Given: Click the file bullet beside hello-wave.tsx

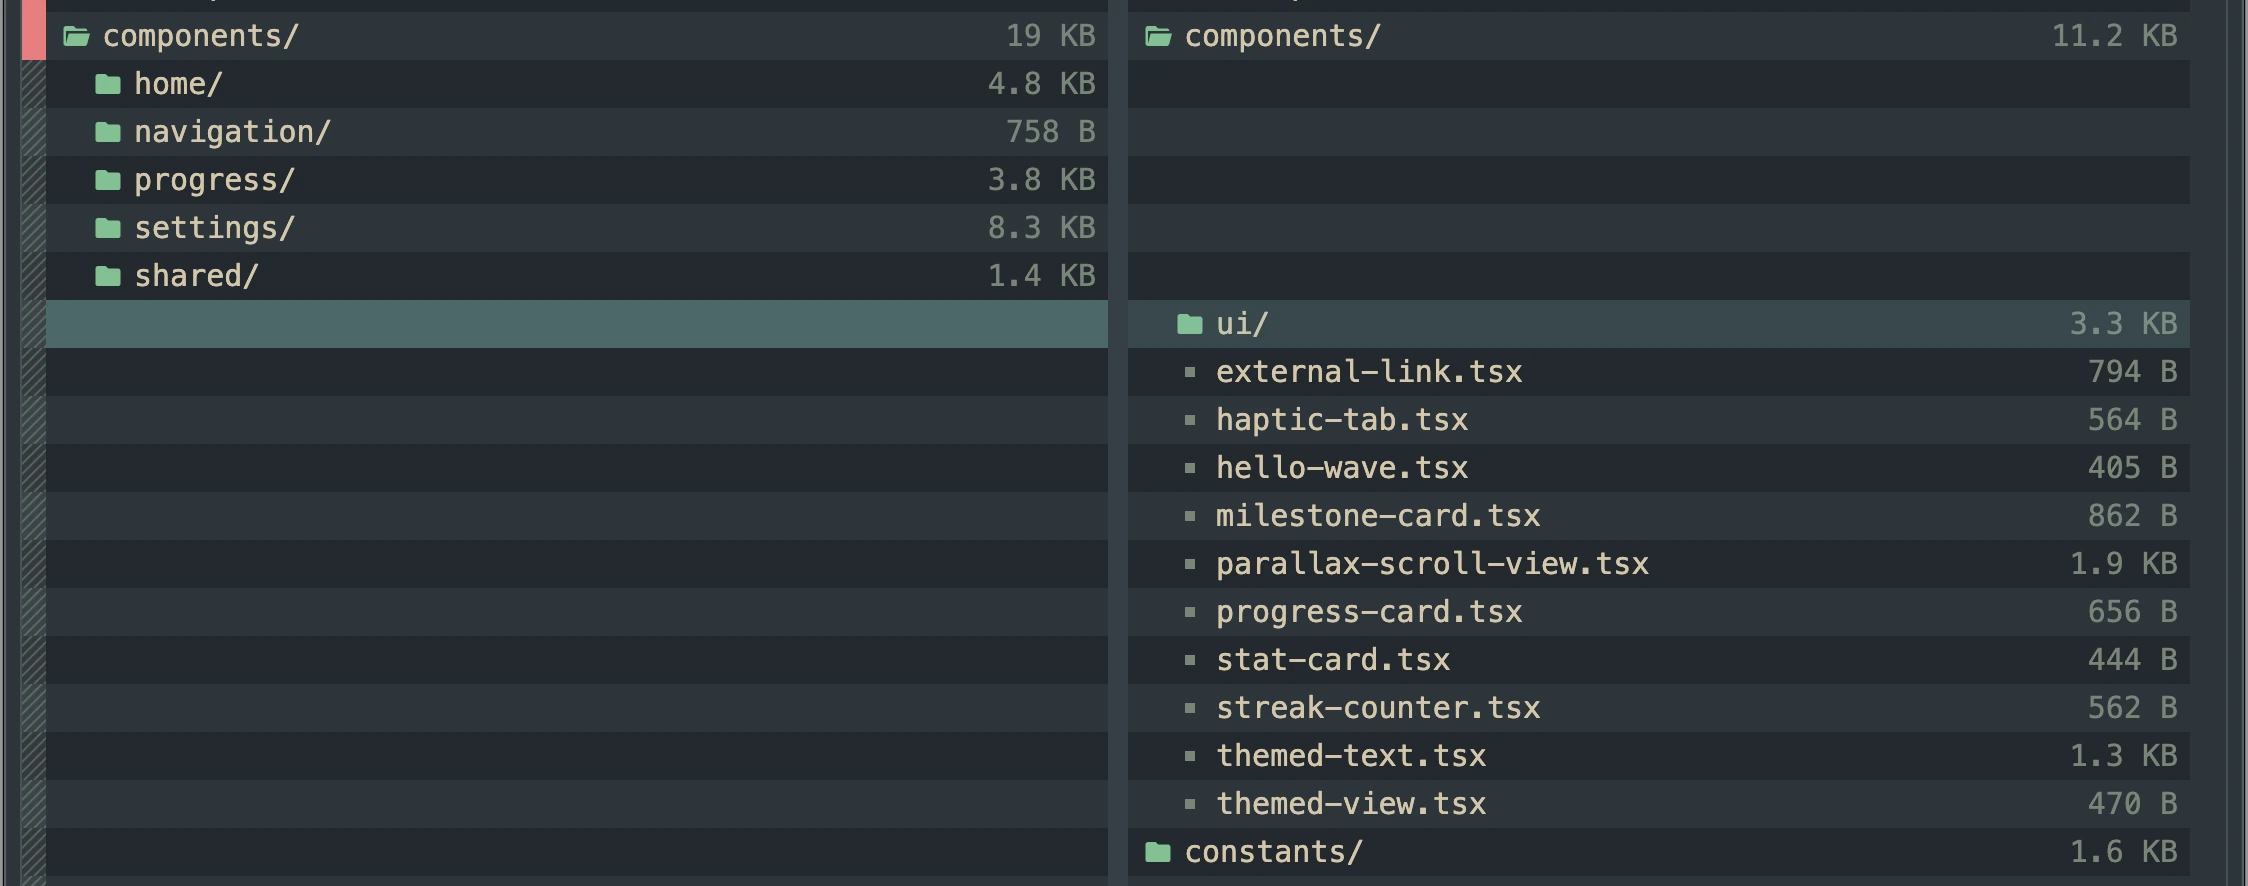Looking at the screenshot, I should [x=1190, y=468].
